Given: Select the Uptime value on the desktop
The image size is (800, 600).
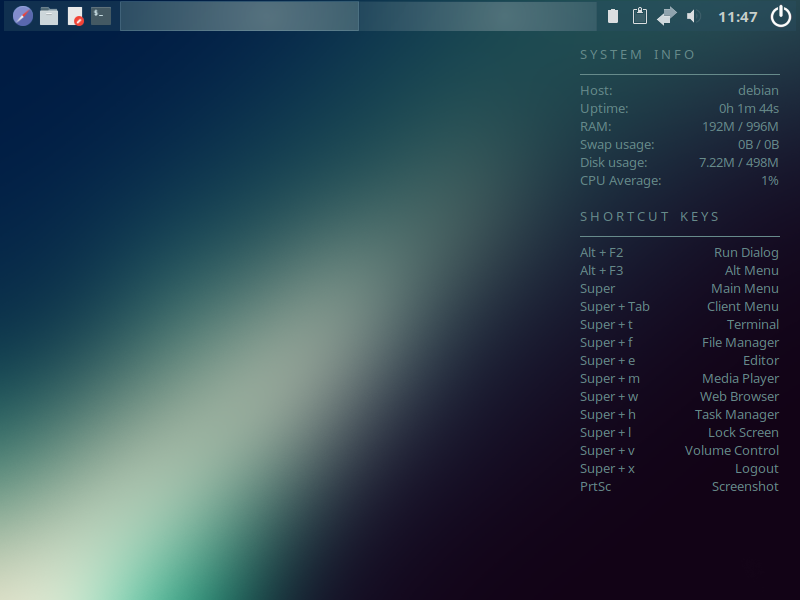Looking at the screenshot, I should pos(748,109).
